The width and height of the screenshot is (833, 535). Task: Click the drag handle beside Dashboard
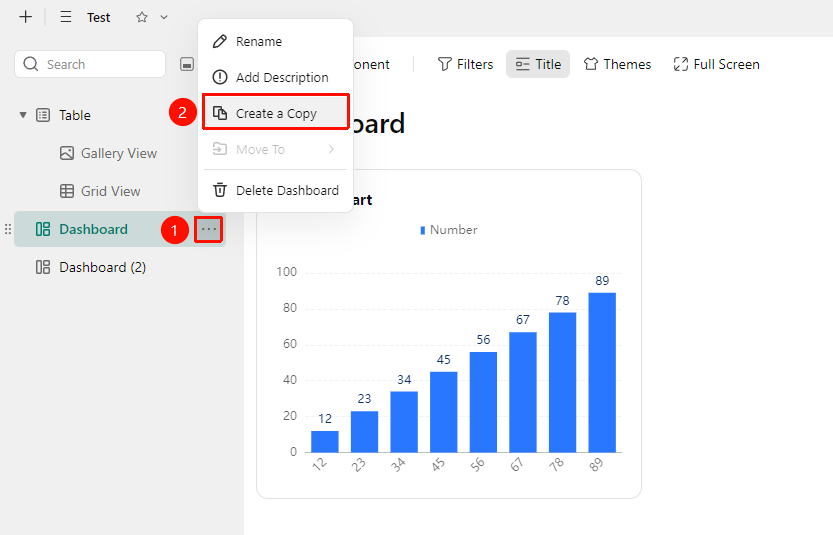pos(7,230)
